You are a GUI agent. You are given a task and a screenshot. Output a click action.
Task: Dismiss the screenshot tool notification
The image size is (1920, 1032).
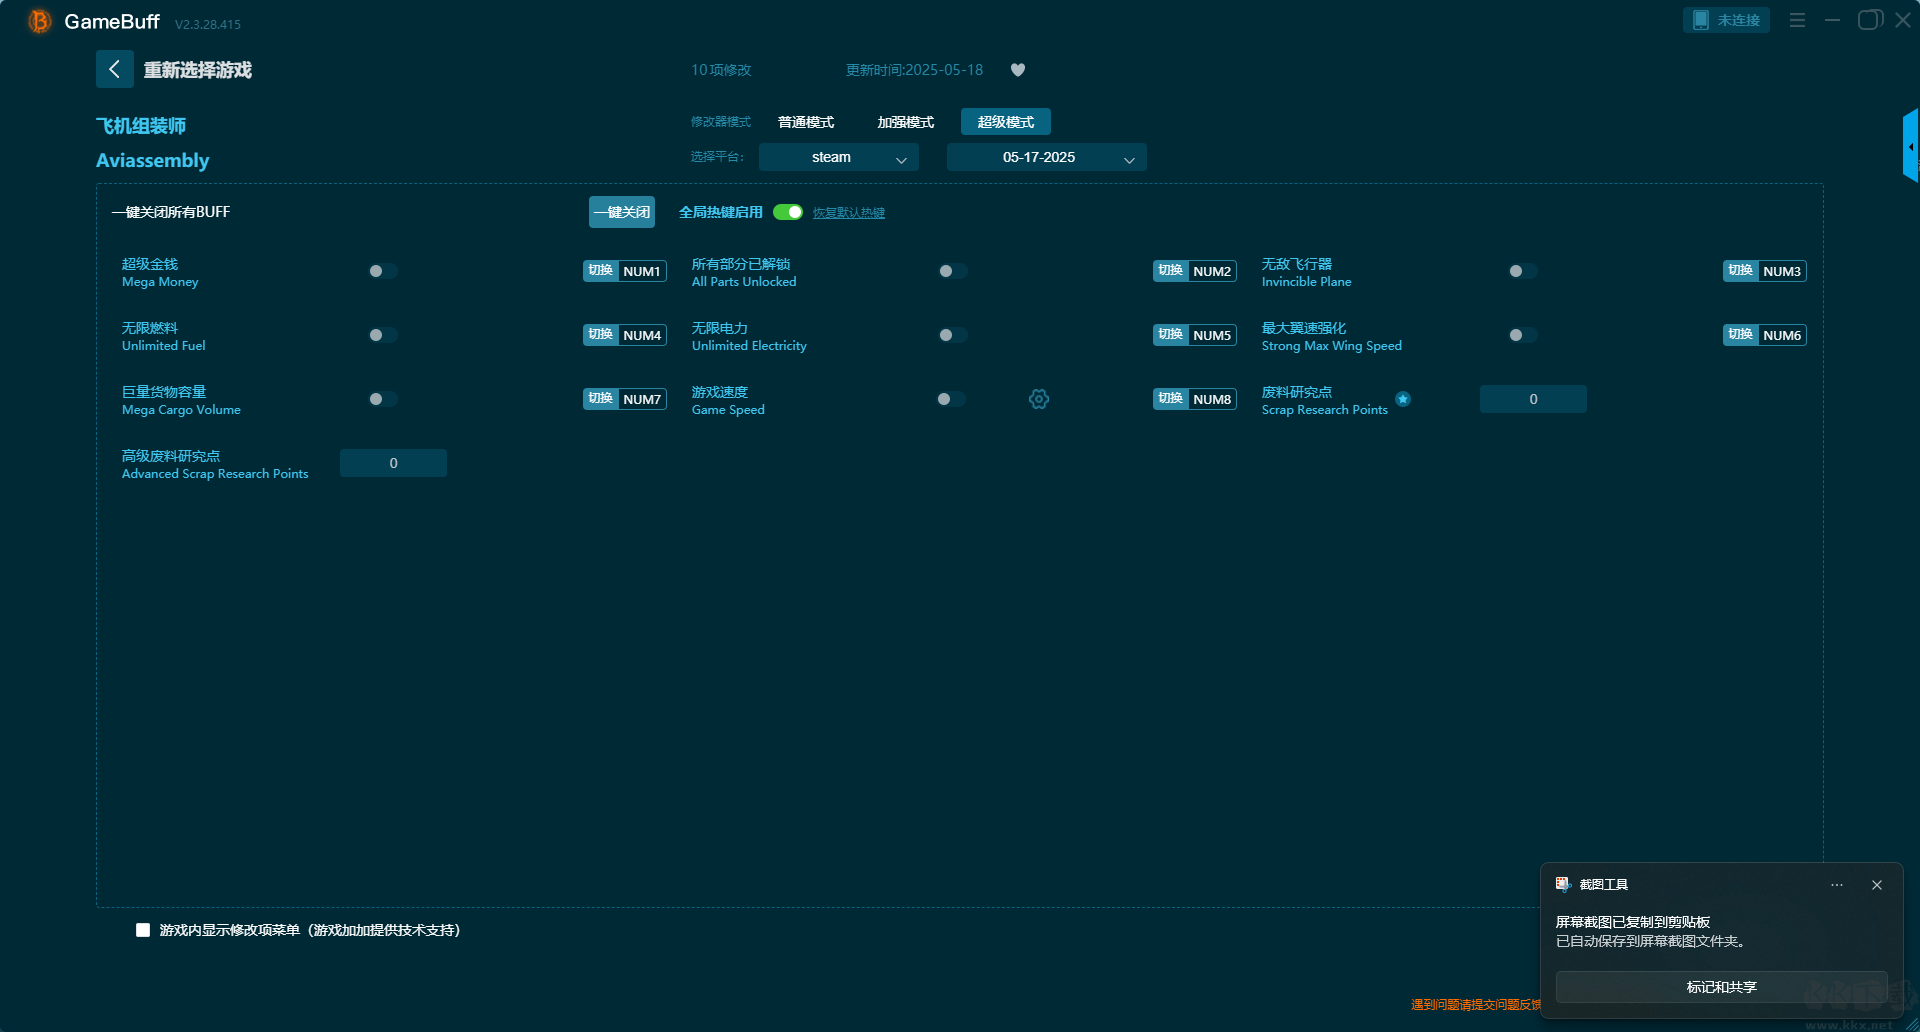pos(1877,885)
